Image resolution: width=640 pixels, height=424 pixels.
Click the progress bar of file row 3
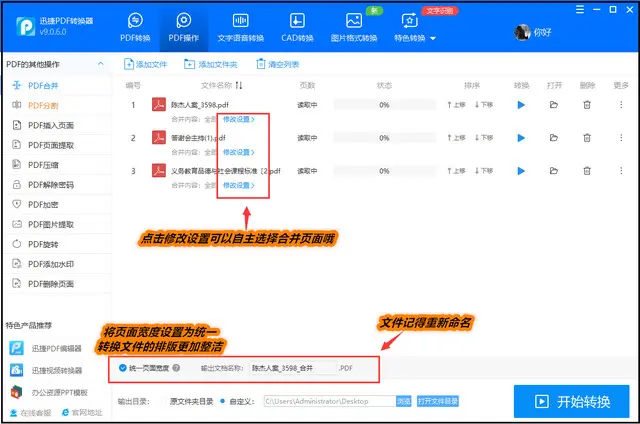click(384, 171)
